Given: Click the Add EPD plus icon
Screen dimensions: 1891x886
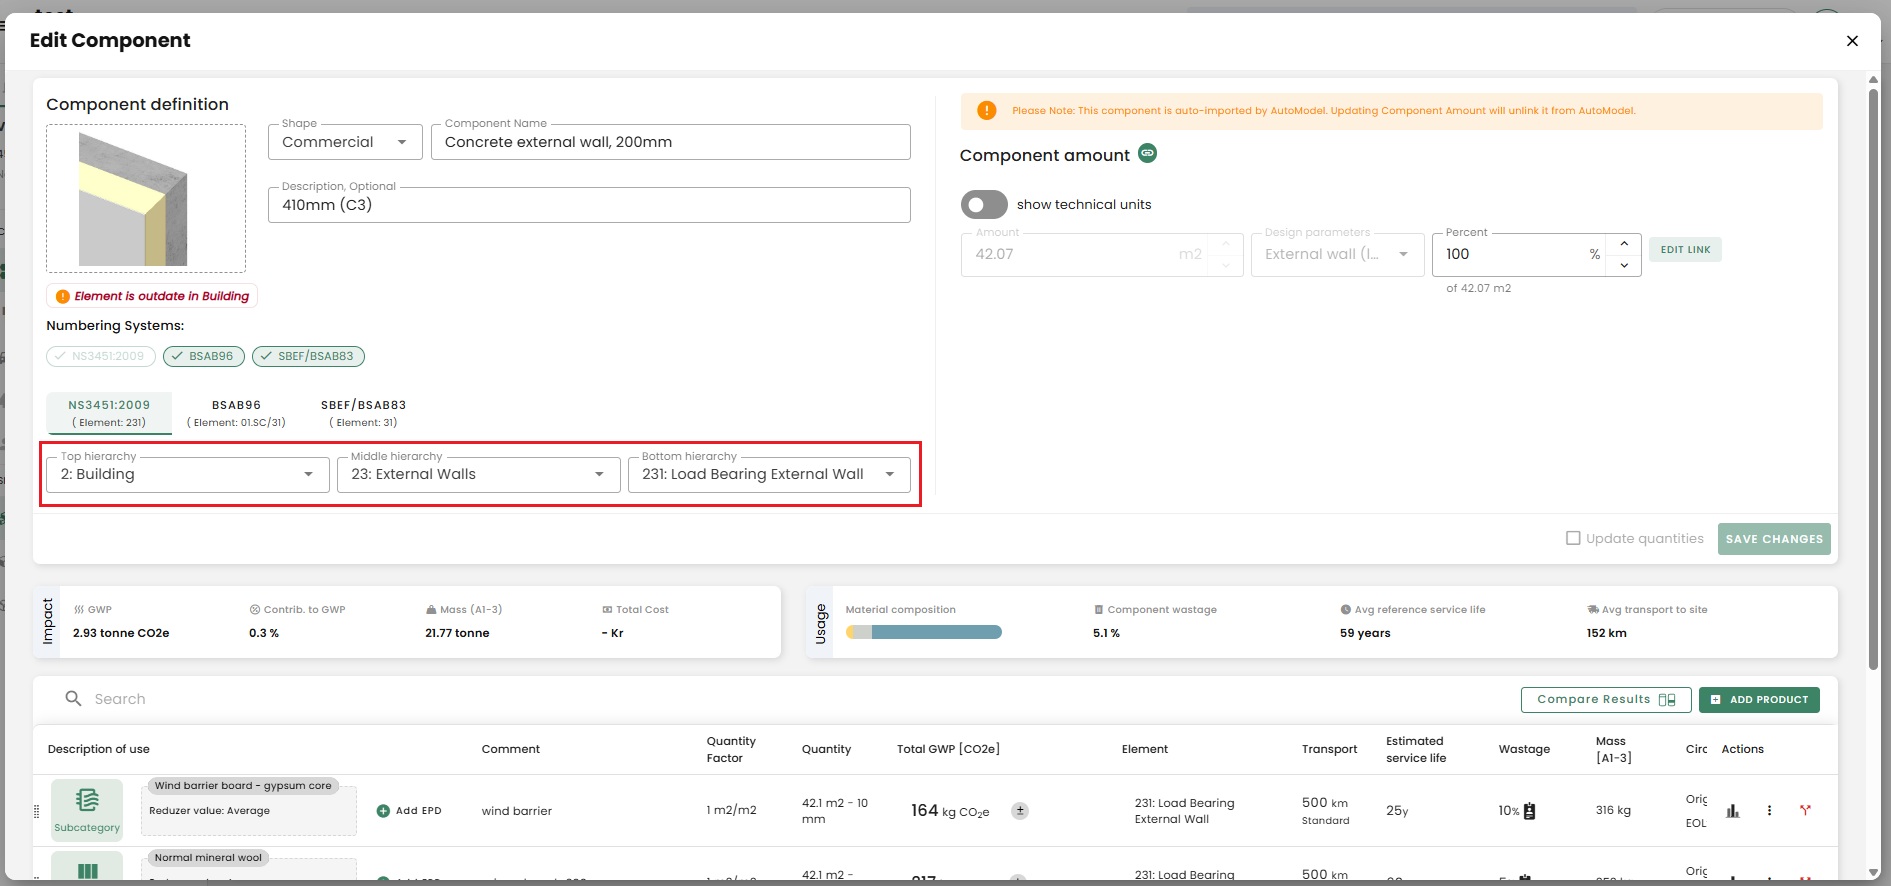Looking at the screenshot, I should pyautogui.click(x=383, y=811).
